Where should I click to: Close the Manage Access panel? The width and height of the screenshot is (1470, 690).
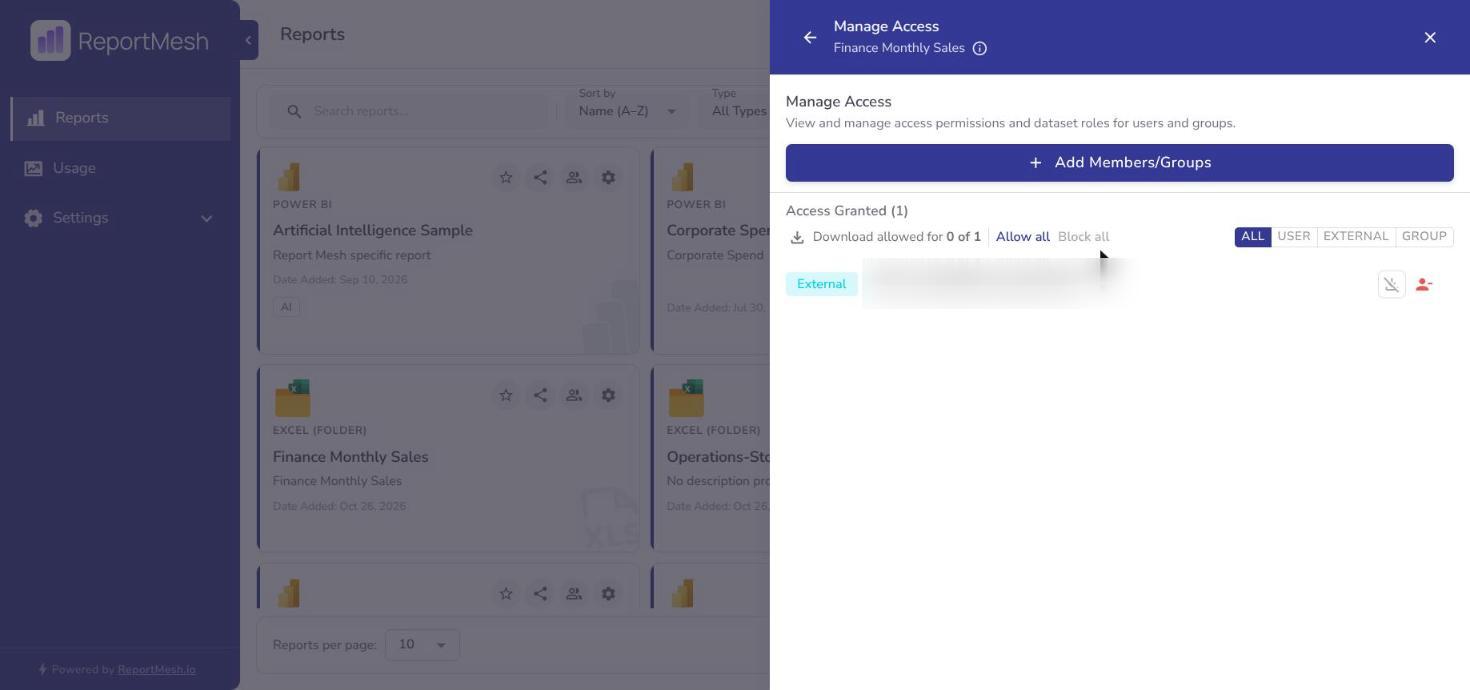pos(1430,37)
